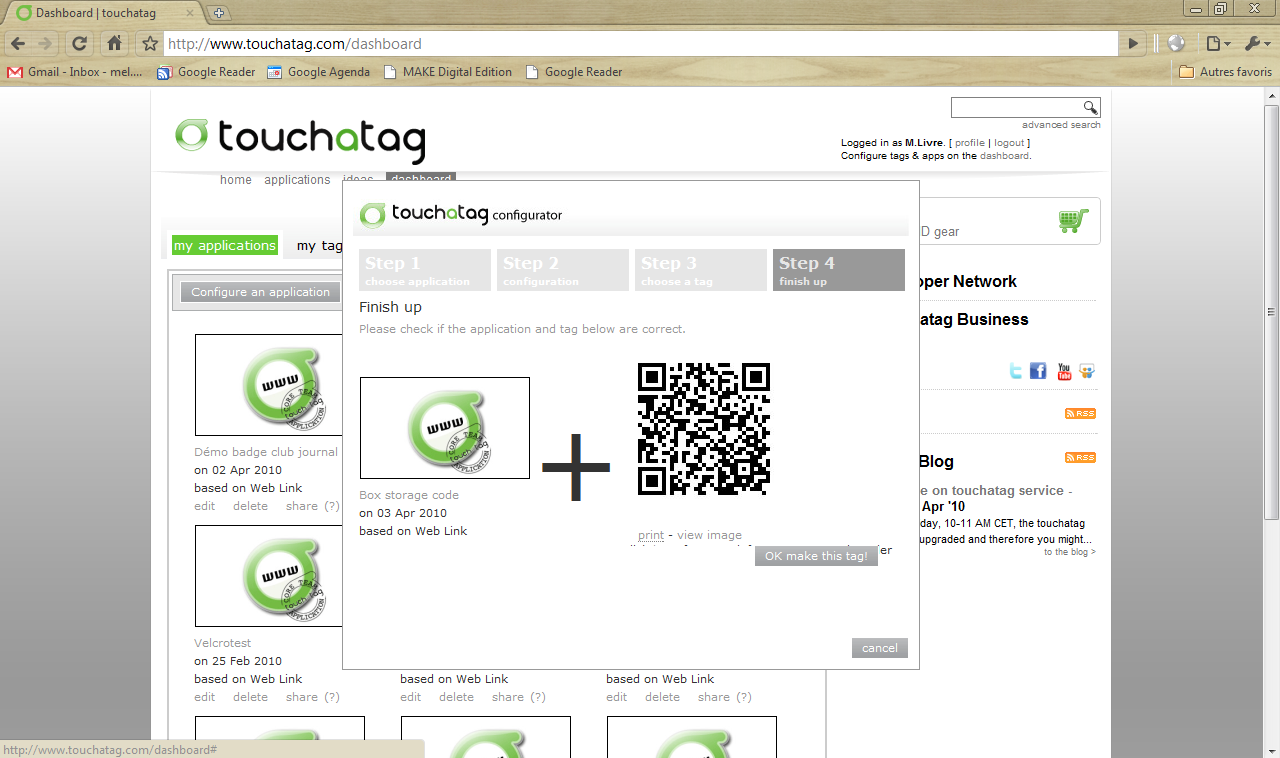The width and height of the screenshot is (1280, 758).
Task: Select Step 4 finish up
Action: click(x=839, y=270)
